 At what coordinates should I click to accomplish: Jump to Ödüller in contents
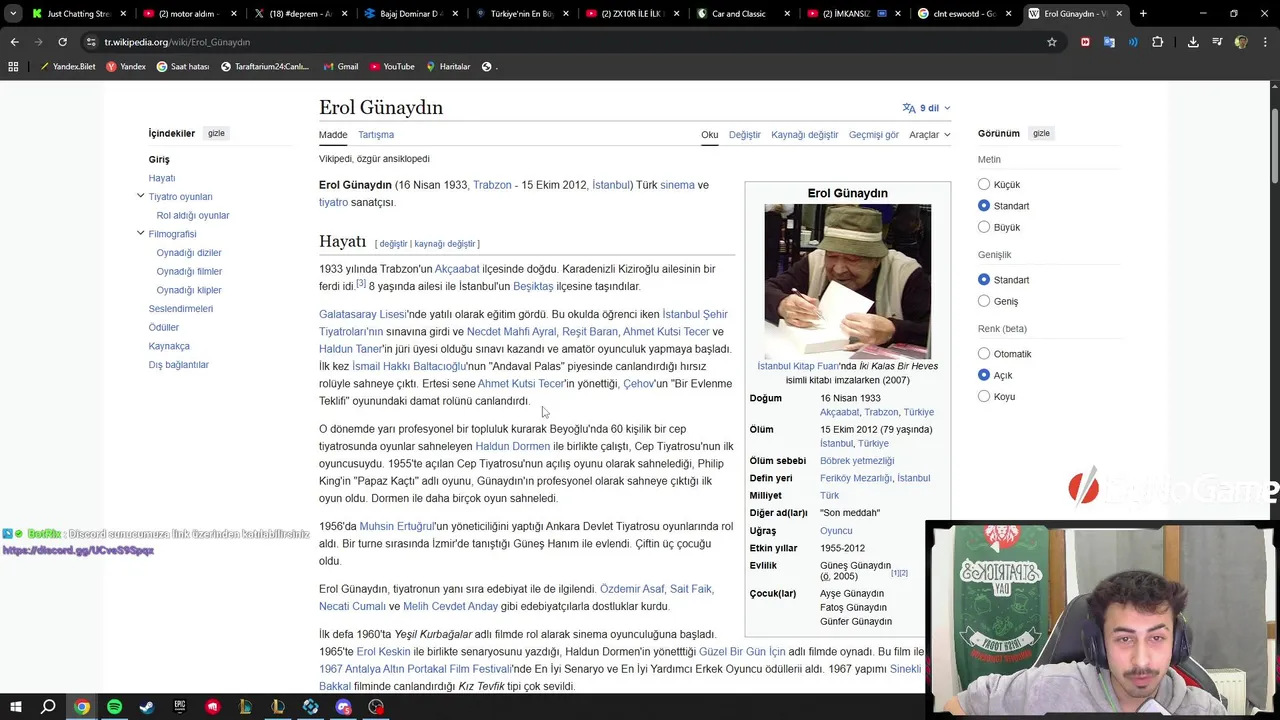coord(164,327)
